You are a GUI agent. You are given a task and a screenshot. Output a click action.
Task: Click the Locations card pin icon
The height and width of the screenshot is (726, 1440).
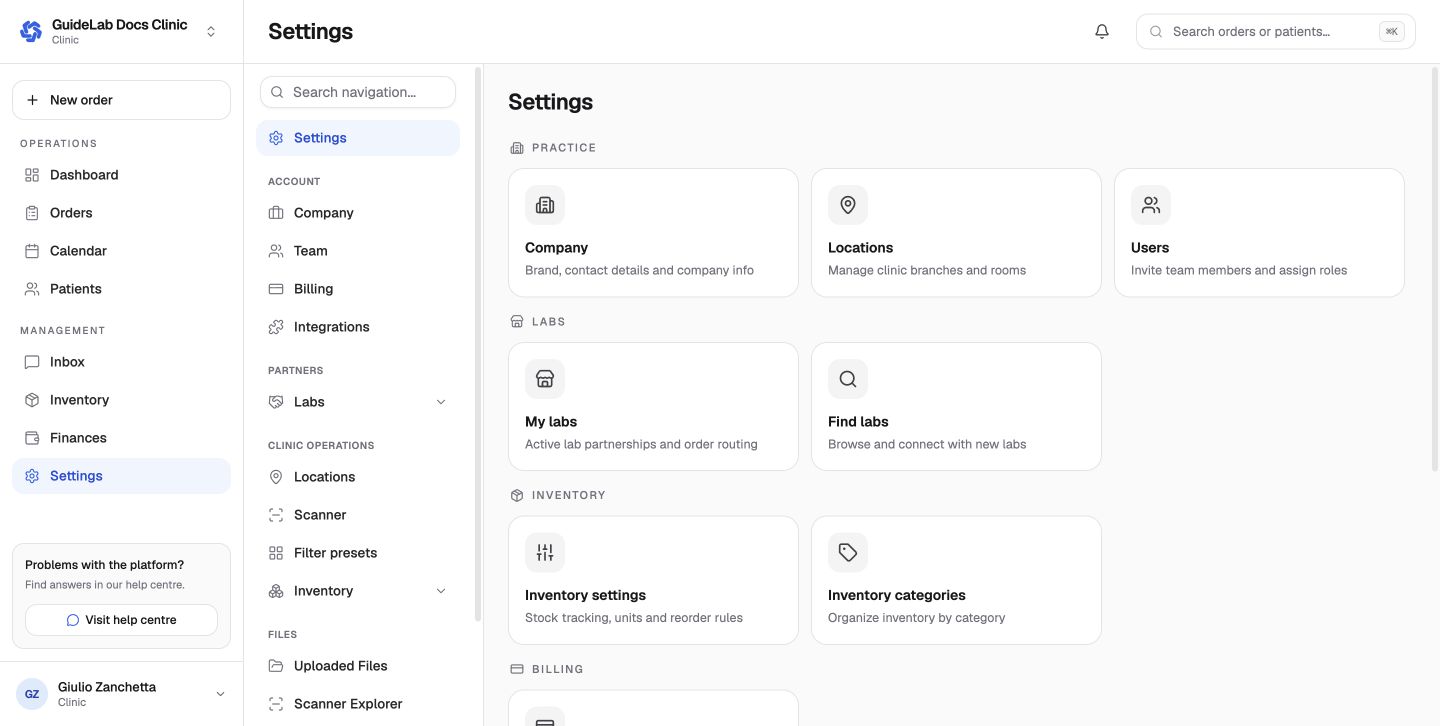pos(848,205)
